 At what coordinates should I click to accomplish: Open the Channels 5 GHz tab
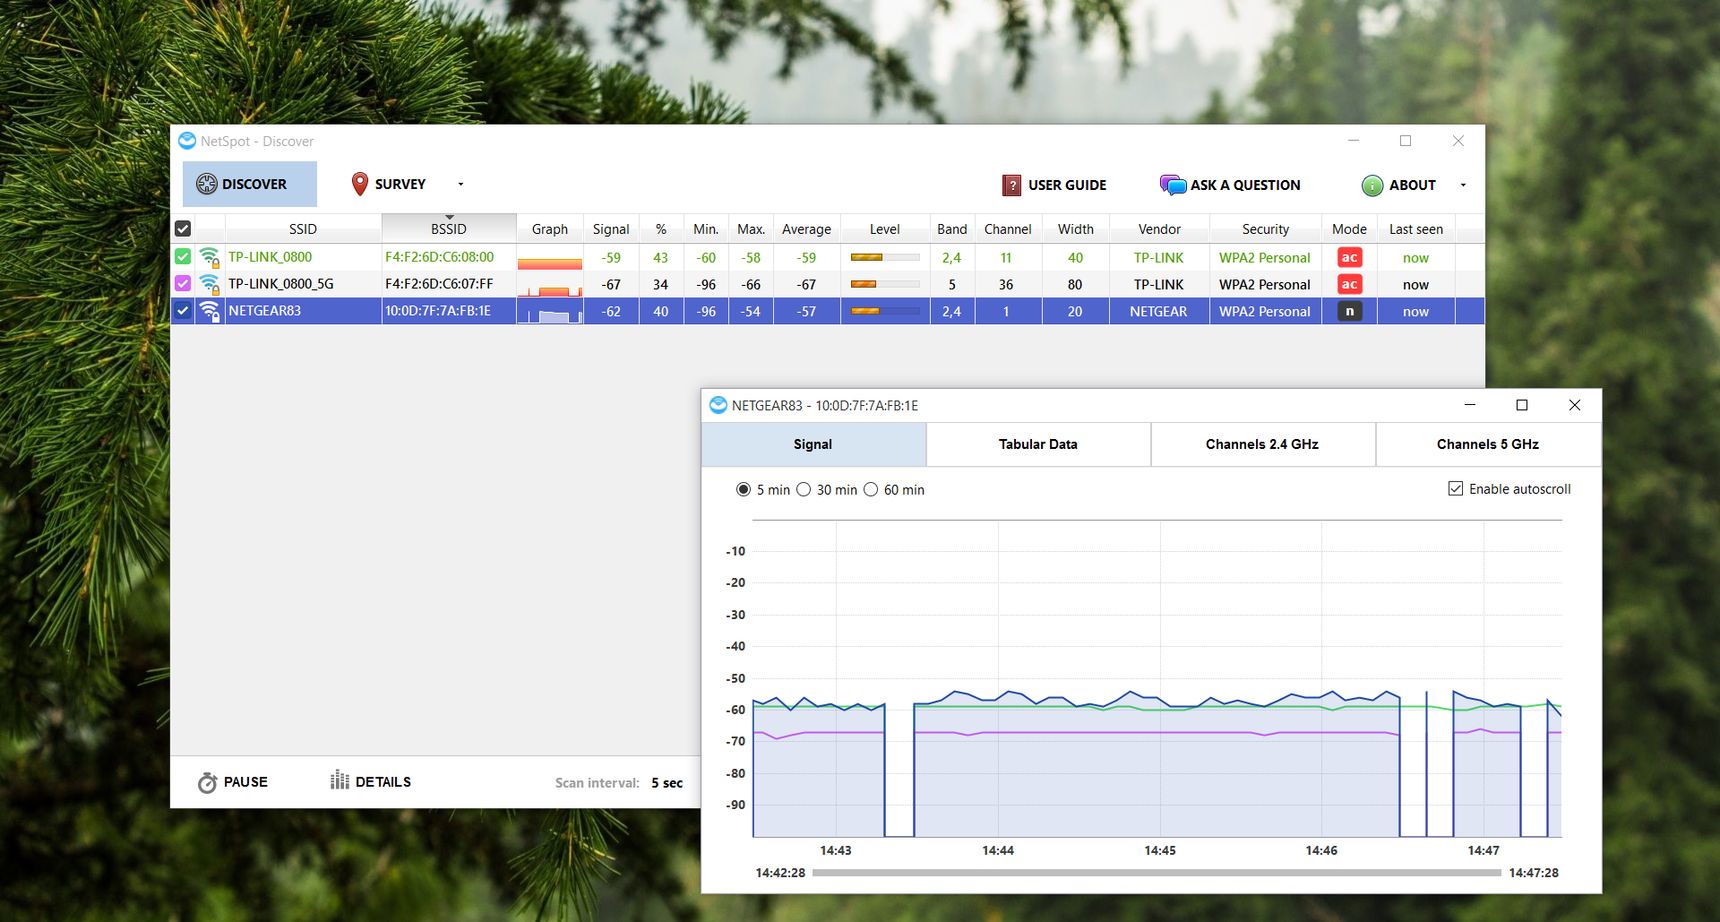point(1488,444)
